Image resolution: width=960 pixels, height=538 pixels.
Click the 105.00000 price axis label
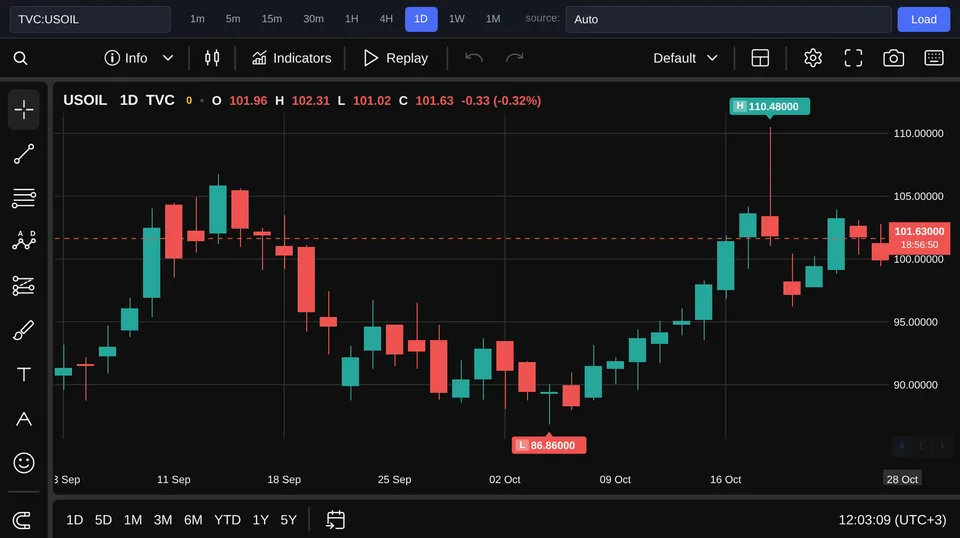point(918,196)
